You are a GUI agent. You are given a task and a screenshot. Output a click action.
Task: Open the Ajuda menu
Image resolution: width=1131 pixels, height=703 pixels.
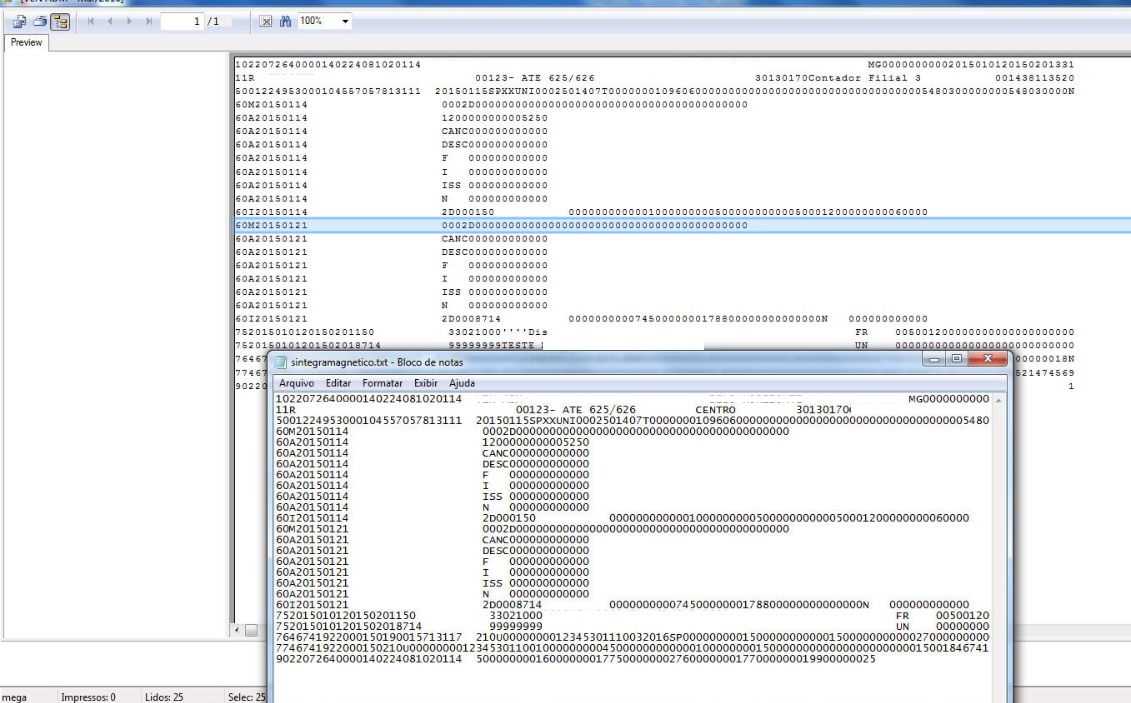coord(462,383)
